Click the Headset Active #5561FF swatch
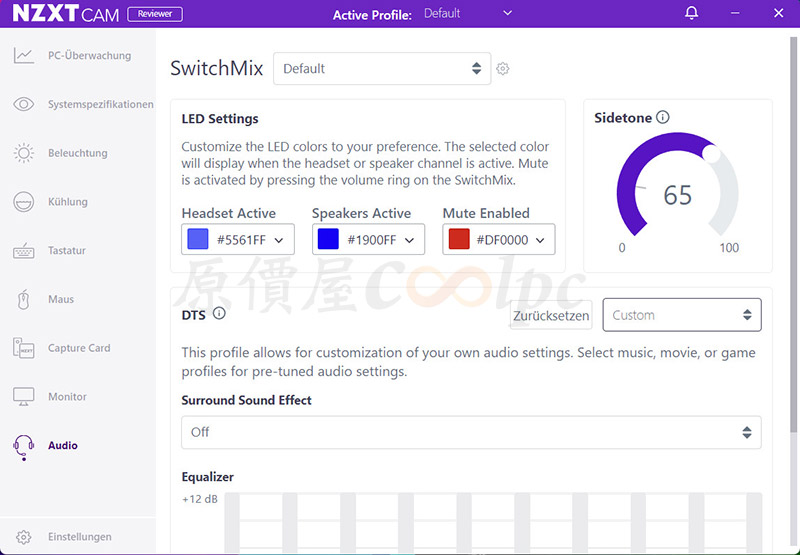Image resolution: width=800 pixels, height=555 pixels. [198, 239]
